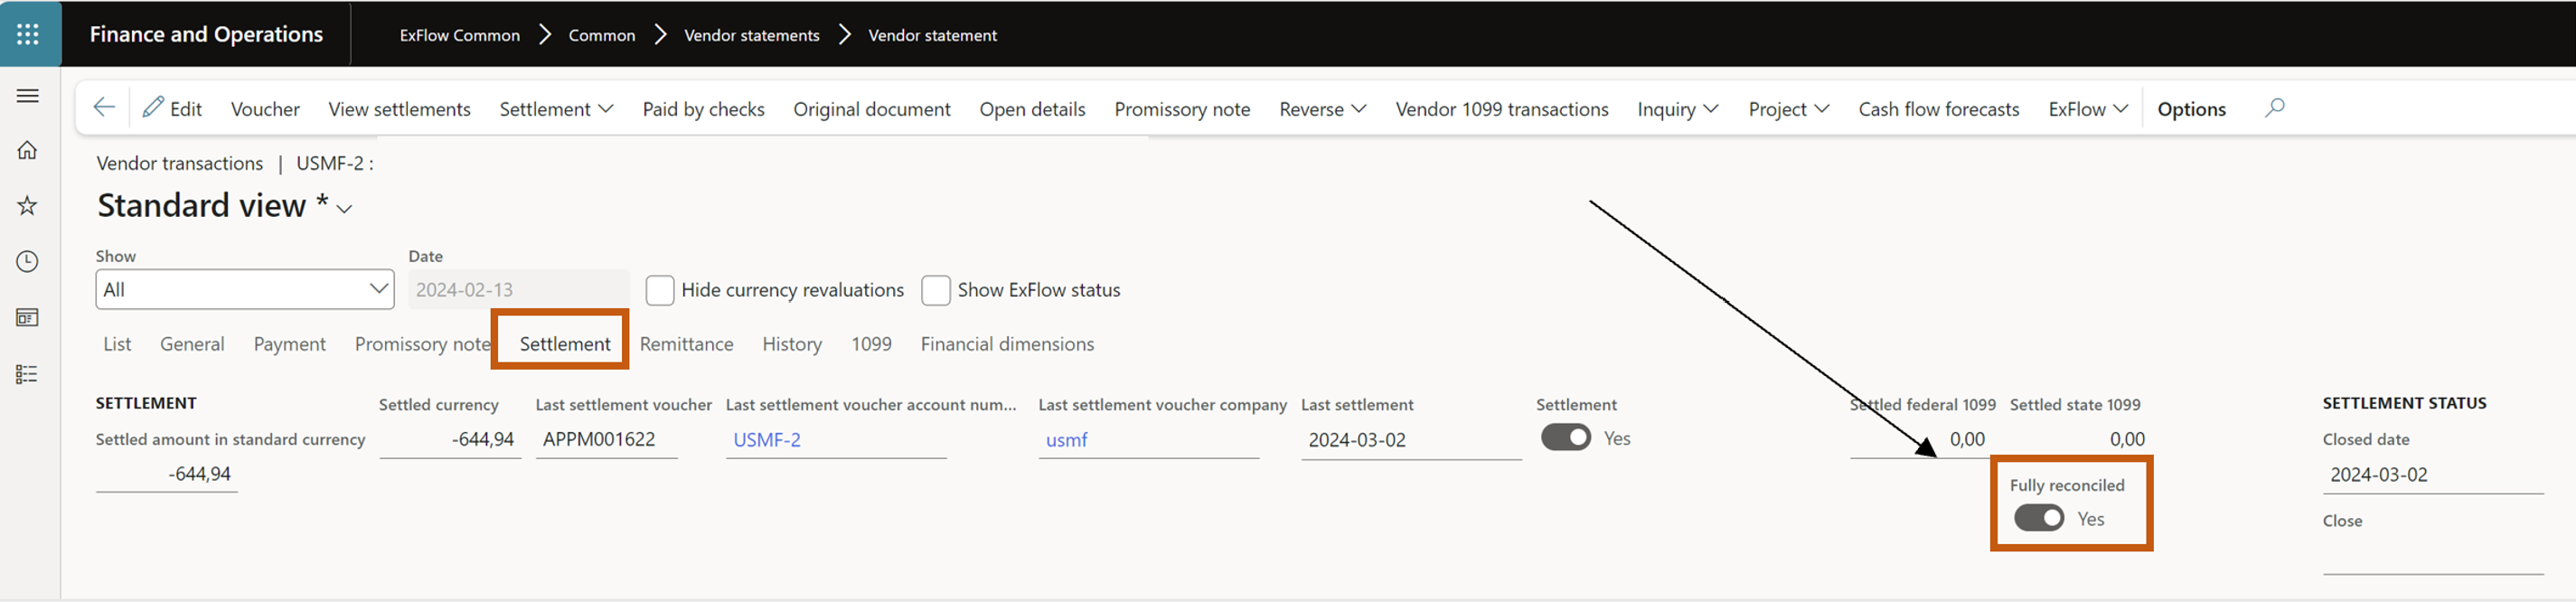Click Vendor statement breadcrumb
2576x602 pixels.
[932, 35]
